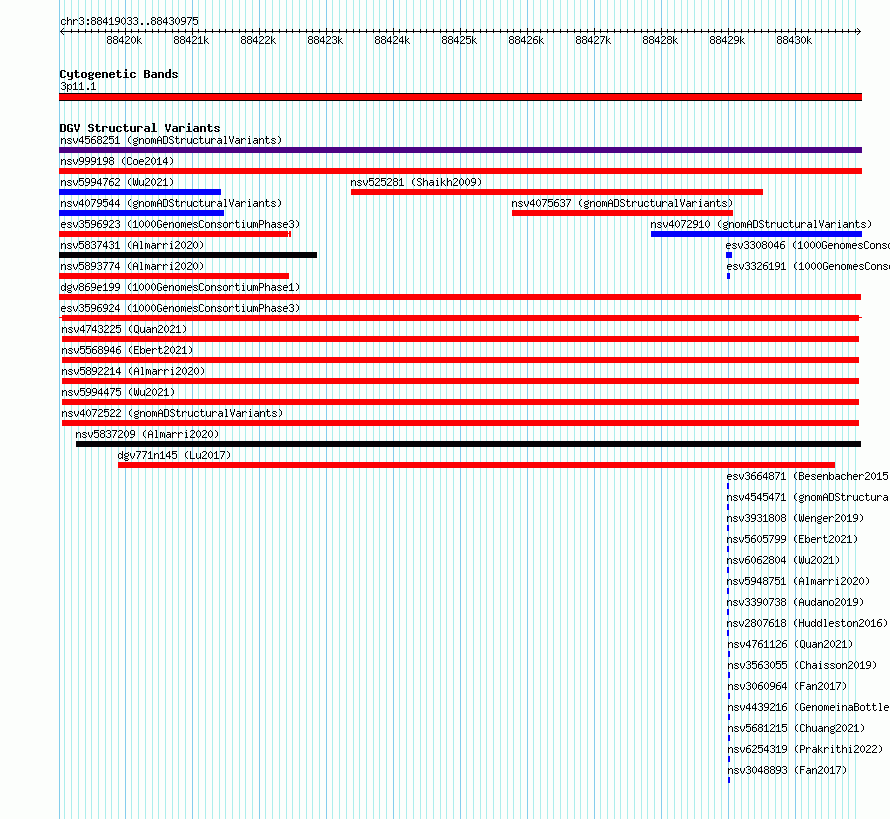Select esv3596924 1000Genomes Phase3 label
Screen dimensions: 890x819
pos(180,308)
